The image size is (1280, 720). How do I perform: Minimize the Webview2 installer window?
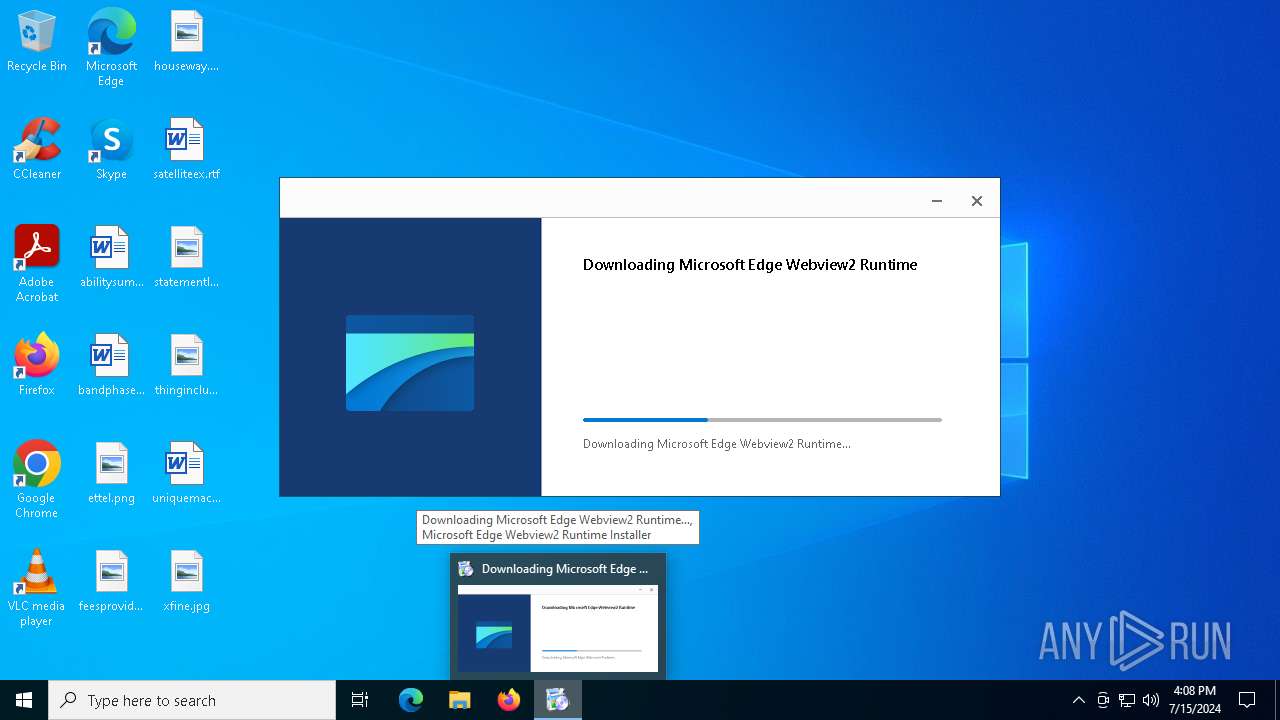[937, 201]
